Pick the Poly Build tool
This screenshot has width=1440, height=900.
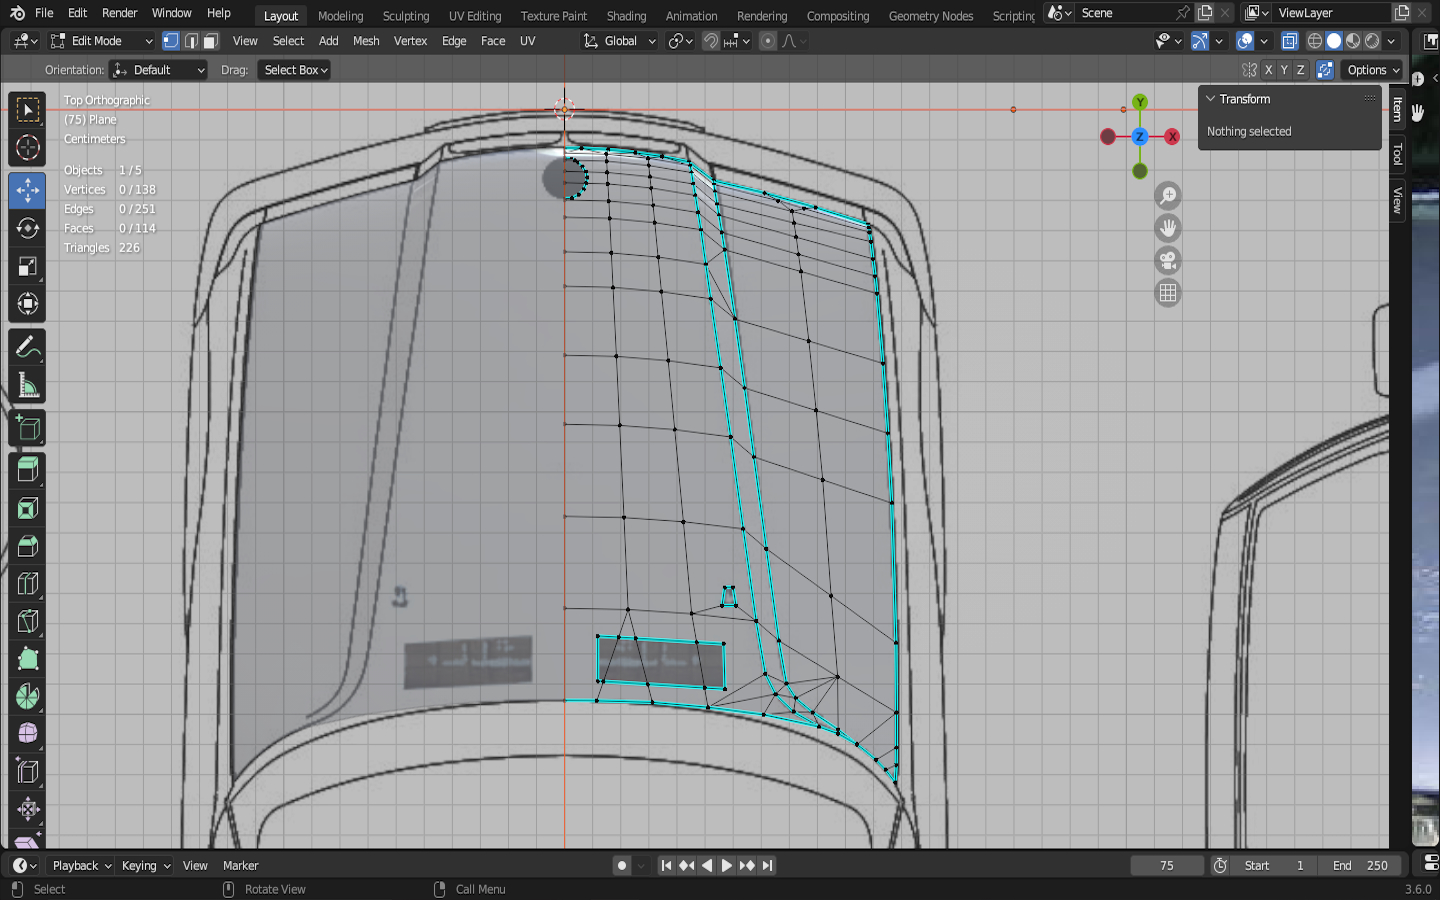coord(28,659)
